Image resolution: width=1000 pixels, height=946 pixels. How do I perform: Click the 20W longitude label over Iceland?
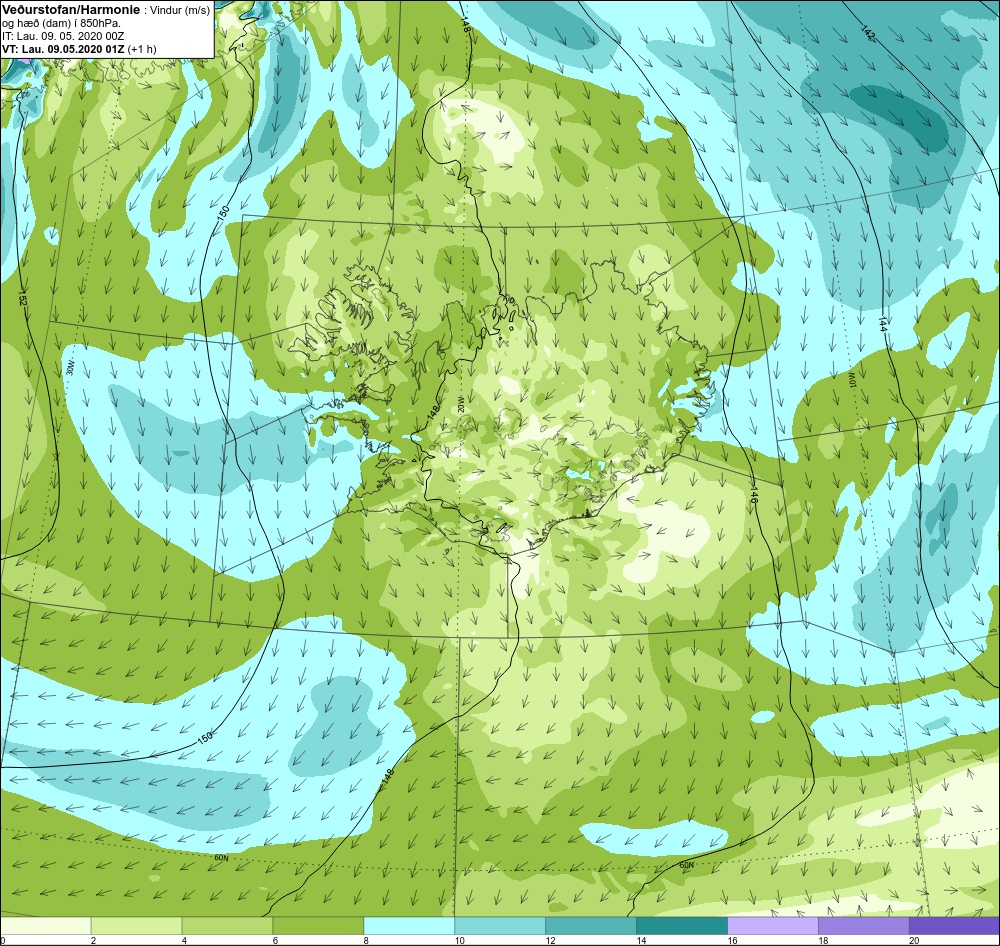coord(460,404)
